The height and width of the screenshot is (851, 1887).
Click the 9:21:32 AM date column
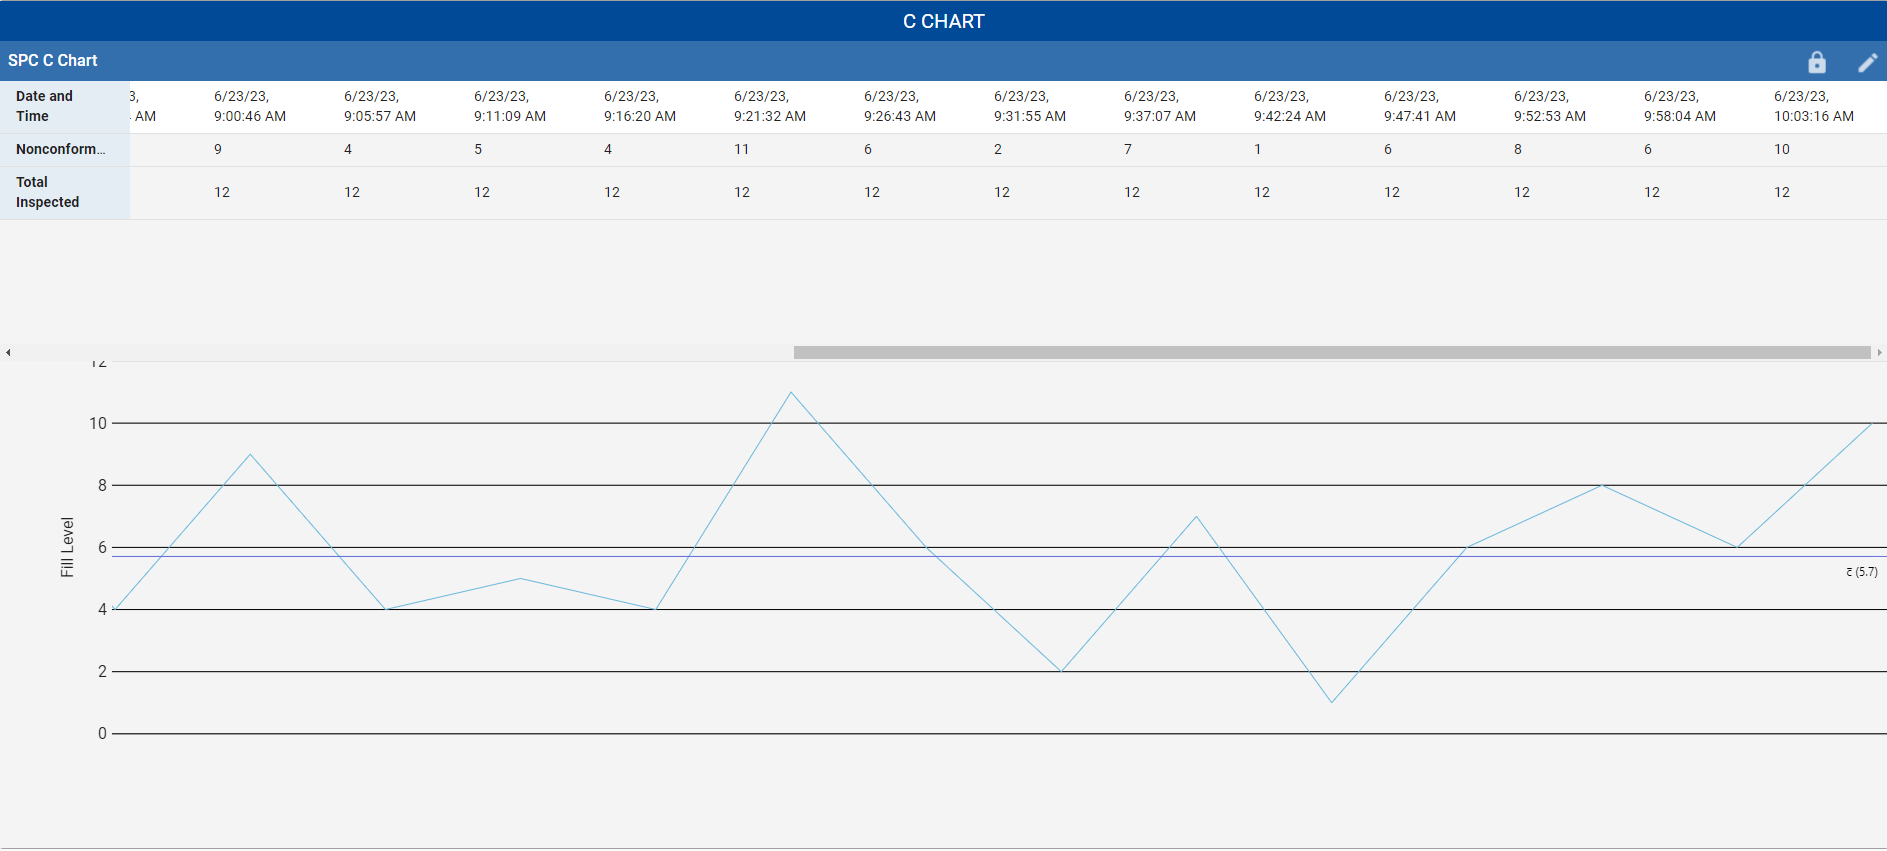(x=770, y=106)
